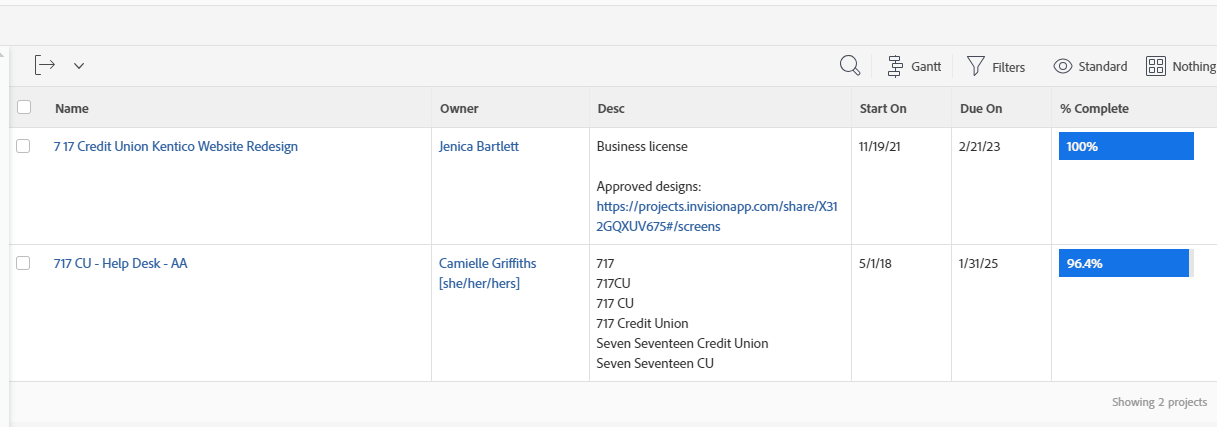
Task: Tick the select-all checkbox in header
Action: pyautogui.click(x=24, y=107)
